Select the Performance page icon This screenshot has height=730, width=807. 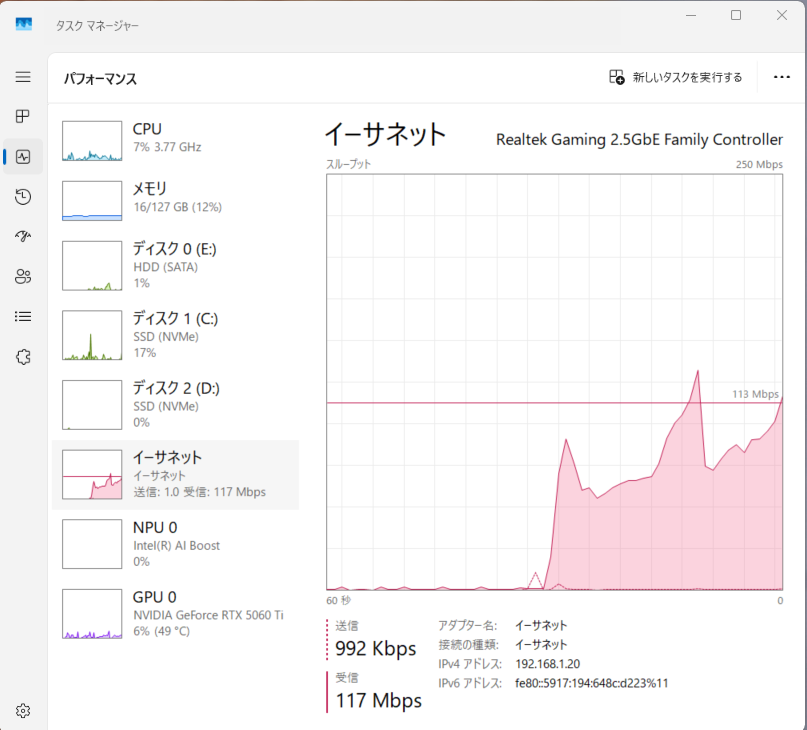tap(21, 156)
